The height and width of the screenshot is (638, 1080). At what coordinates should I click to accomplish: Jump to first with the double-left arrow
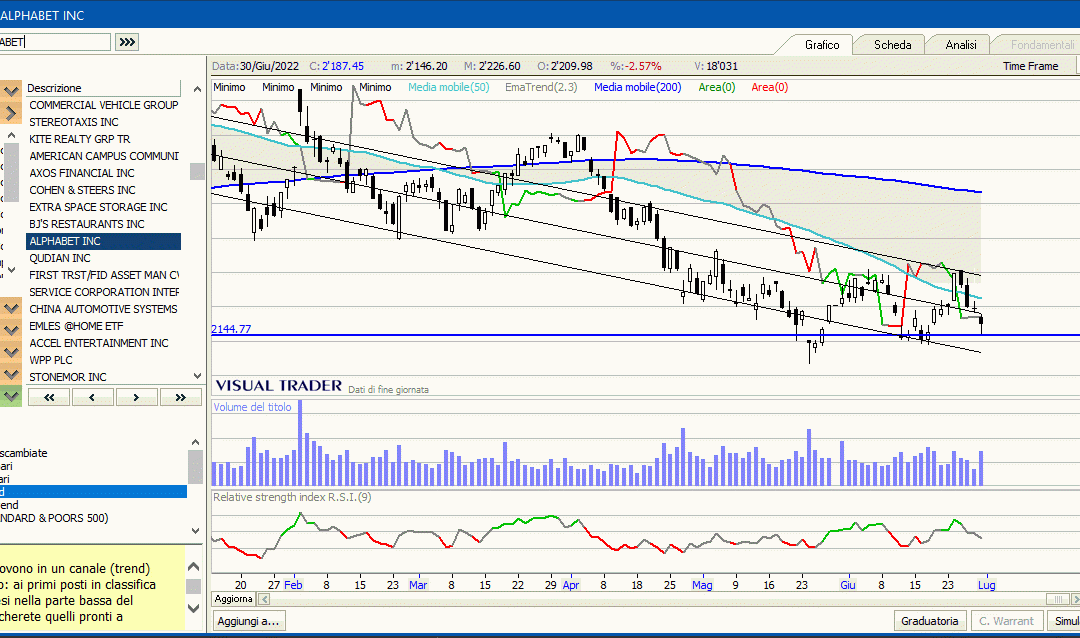pos(49,397)
